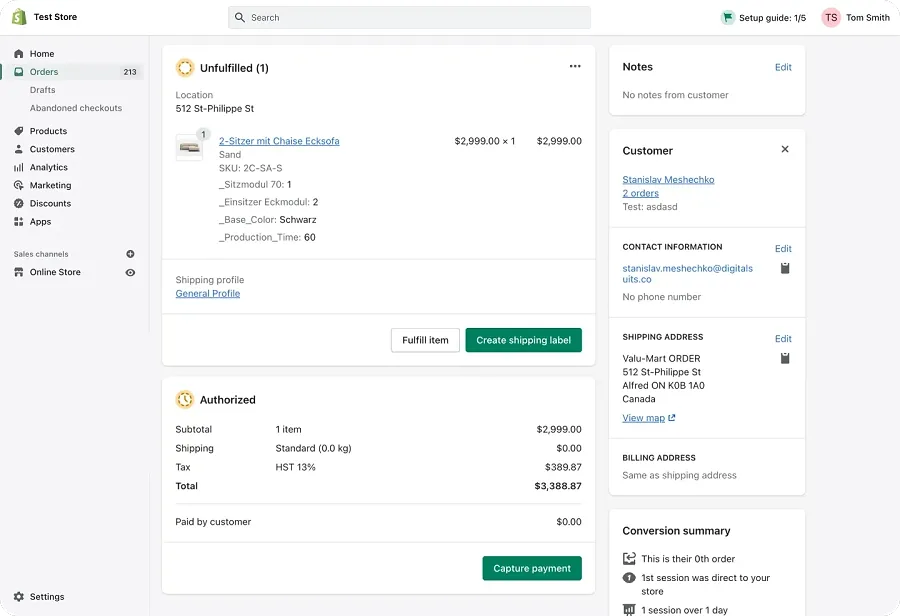Open Drafts under Orders
Screen dimensions: 900x616
coord(42,90)
